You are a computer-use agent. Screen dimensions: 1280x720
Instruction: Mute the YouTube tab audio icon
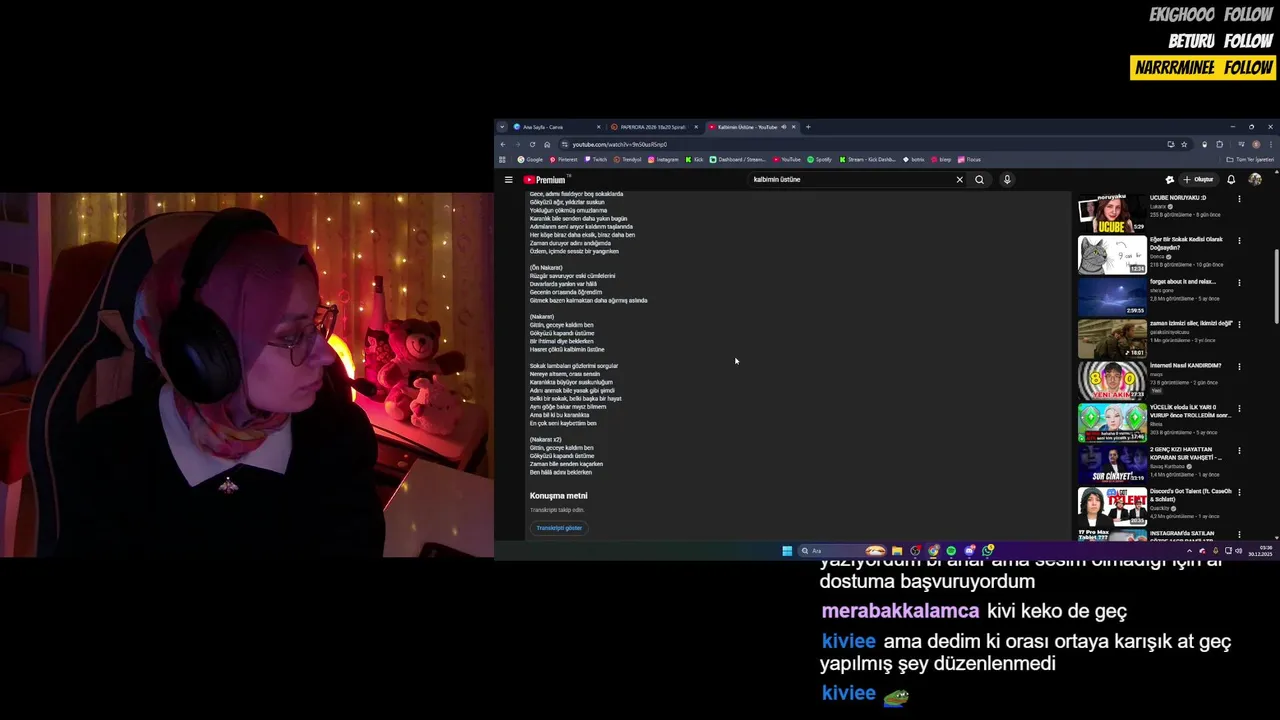point(784,127)
